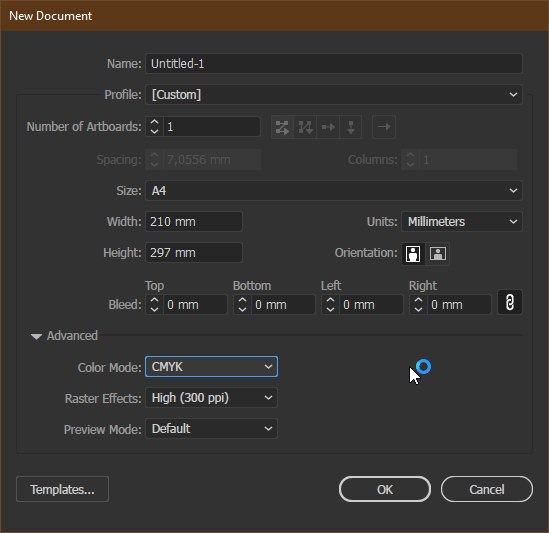The image size is (549, 533).
Task: Click the Change to Right-to-Left layout arrow
Action: point(384,127)
